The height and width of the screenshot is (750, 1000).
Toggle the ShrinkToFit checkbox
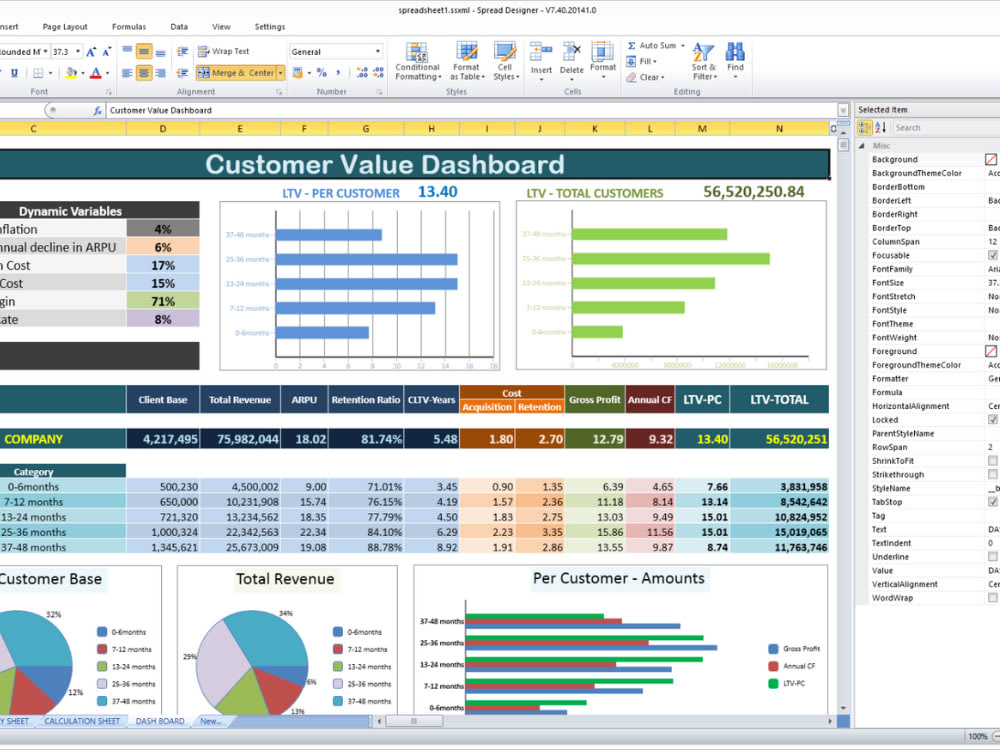[x=992, y=460]
